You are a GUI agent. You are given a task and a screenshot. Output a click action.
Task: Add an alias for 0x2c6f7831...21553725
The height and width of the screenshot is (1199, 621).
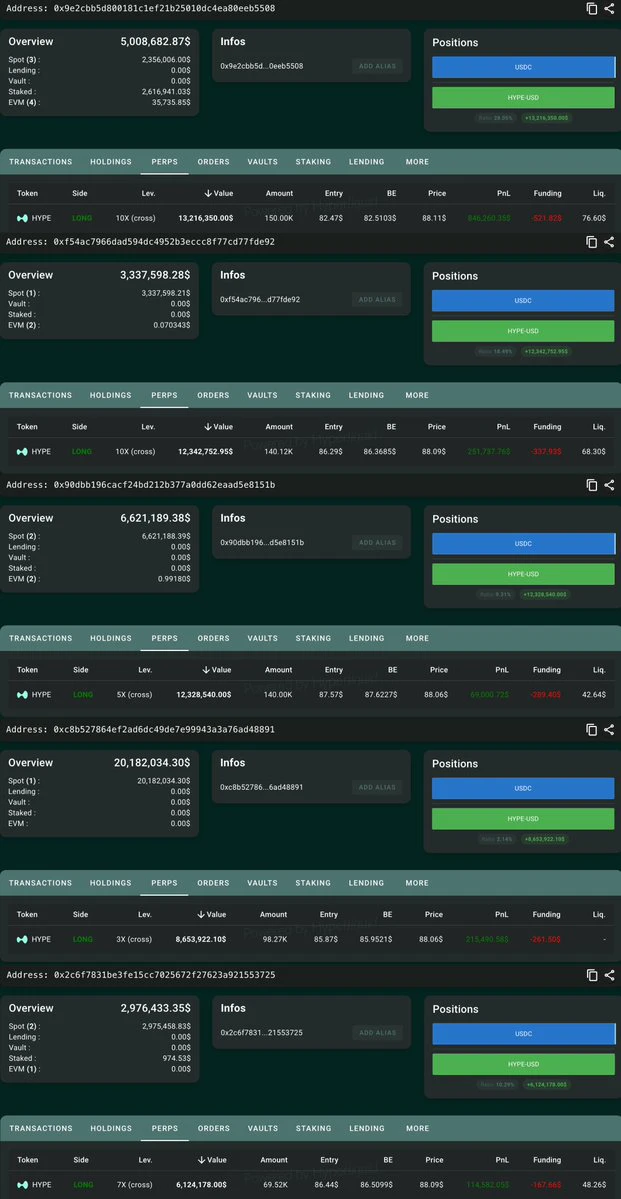(377, 1033)
